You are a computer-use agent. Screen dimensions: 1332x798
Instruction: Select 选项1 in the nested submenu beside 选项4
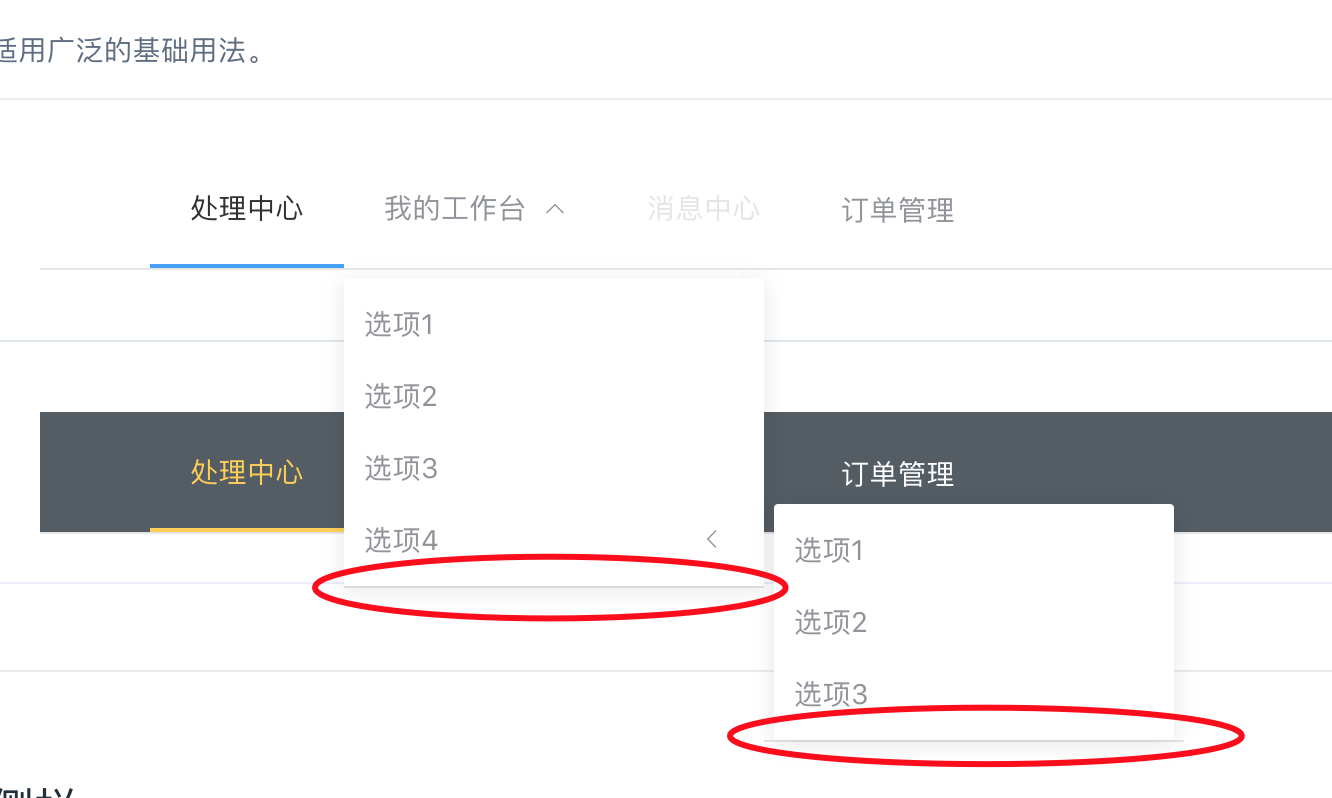tap(974, 550)
